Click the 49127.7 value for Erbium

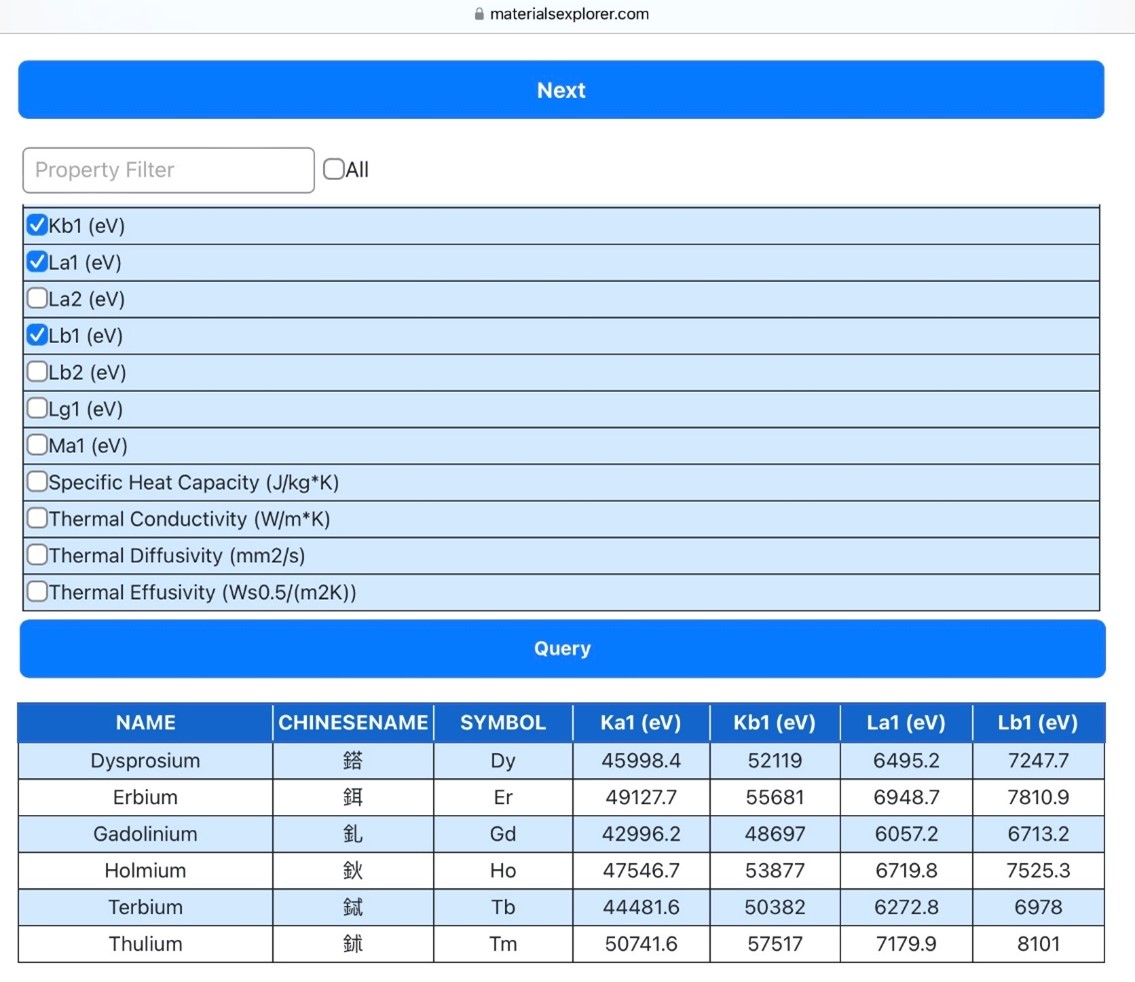641,797
